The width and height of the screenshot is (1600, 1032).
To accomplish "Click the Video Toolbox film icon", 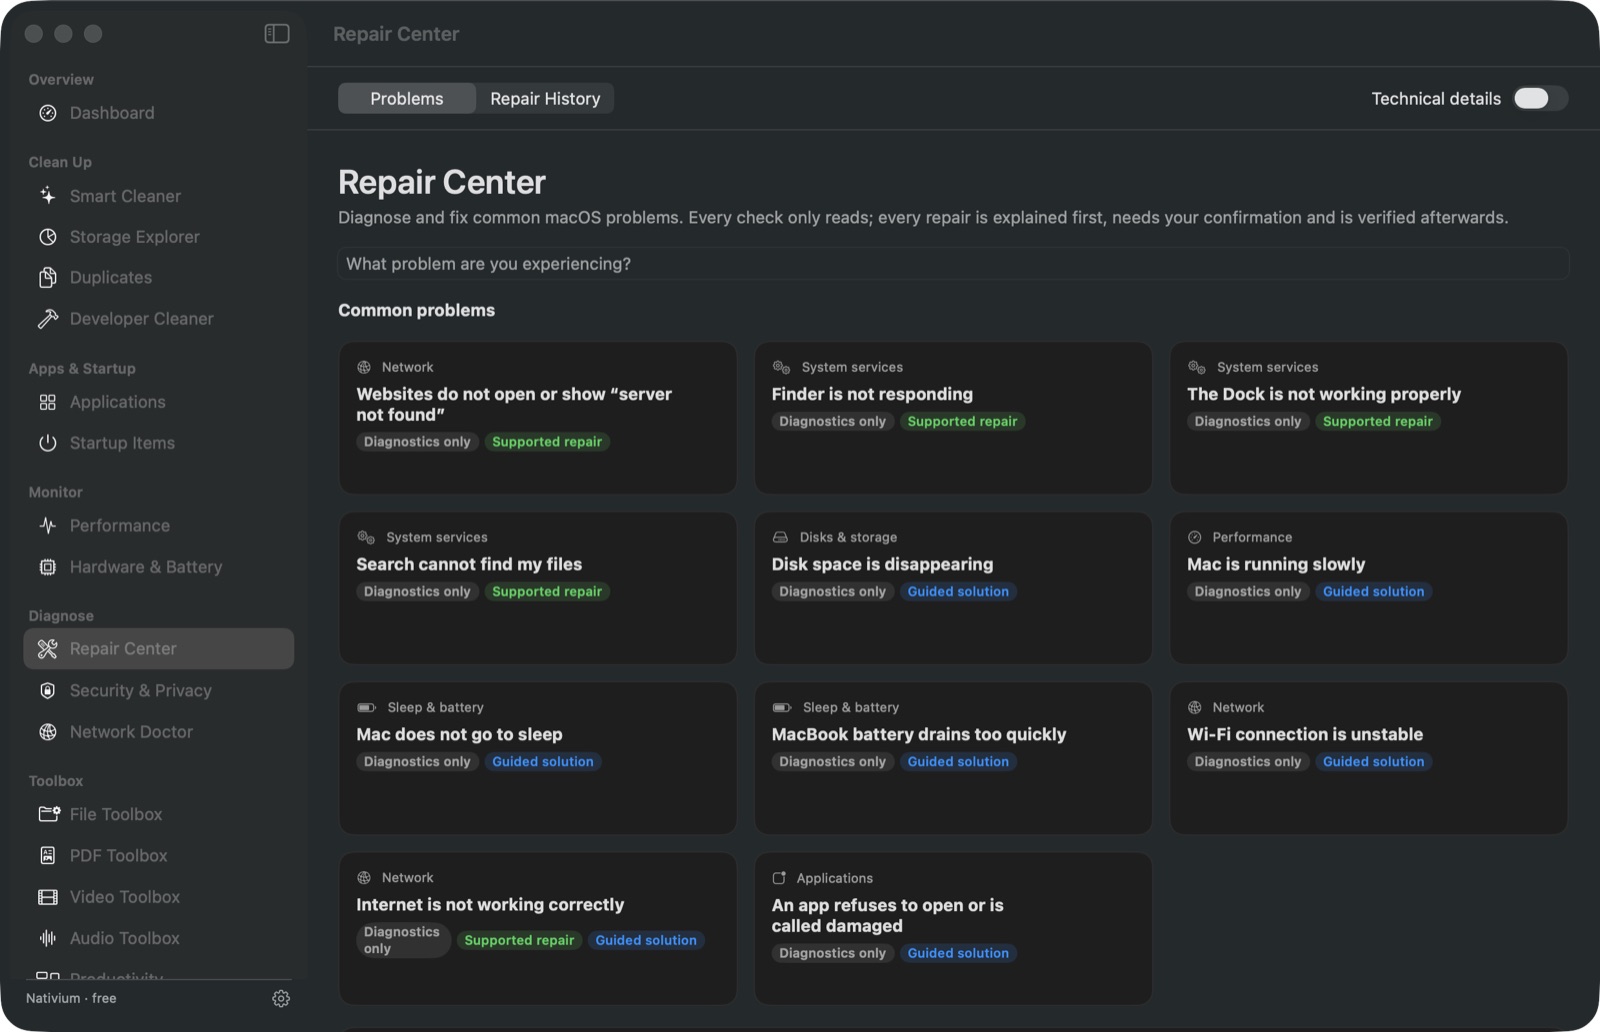I will [x=47, y=897].
